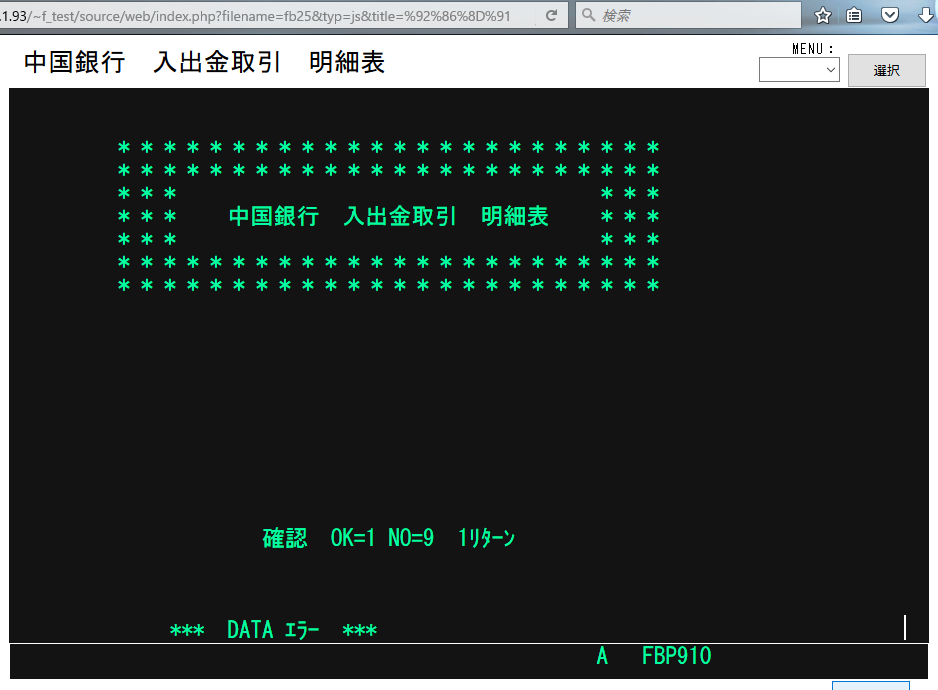
Task: Click the magnifier icon in search box
Action: [589, 16]
